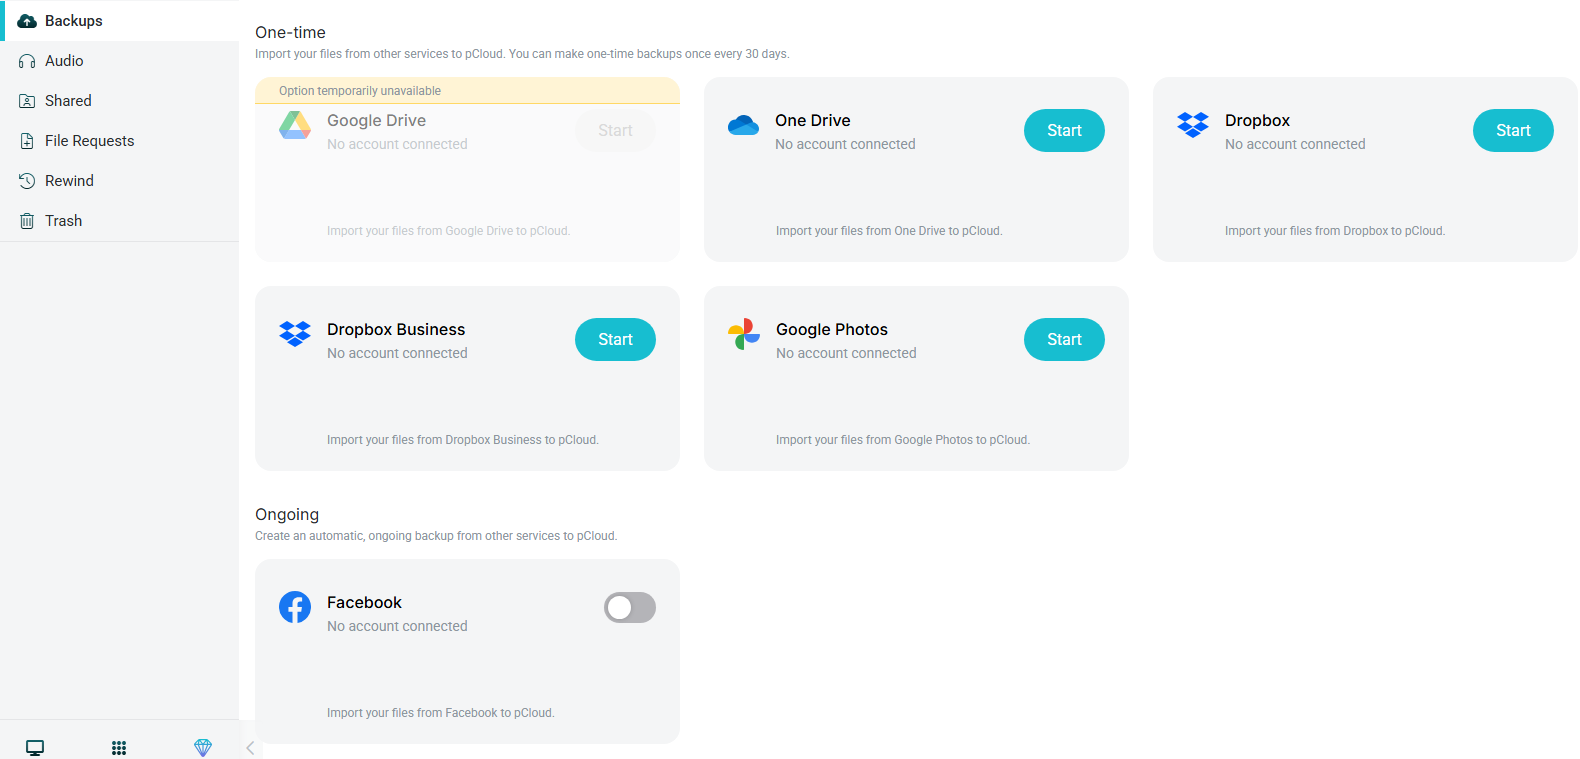The image size is (1580, 759).
Task: Enable the Facebook ongoing backup toggle
Action: point(630,607)
